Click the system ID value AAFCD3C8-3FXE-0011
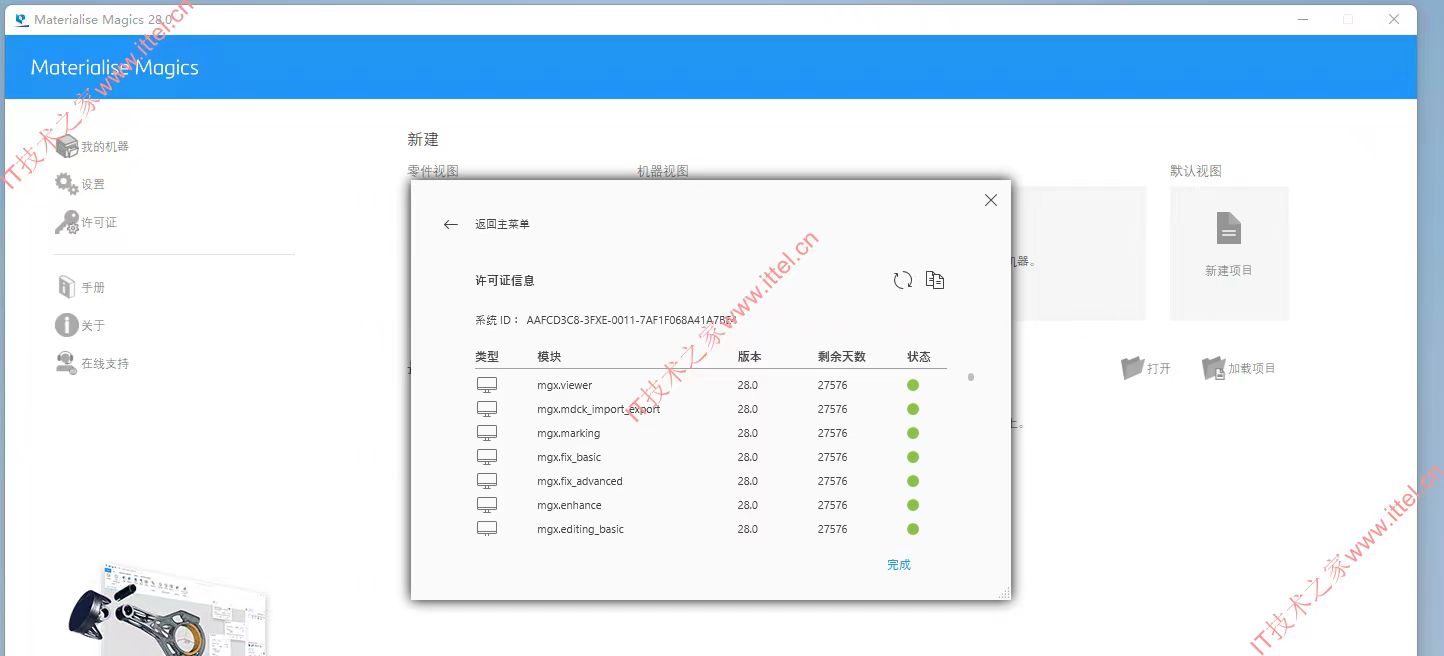The image size is (1444, 656). 631,320
